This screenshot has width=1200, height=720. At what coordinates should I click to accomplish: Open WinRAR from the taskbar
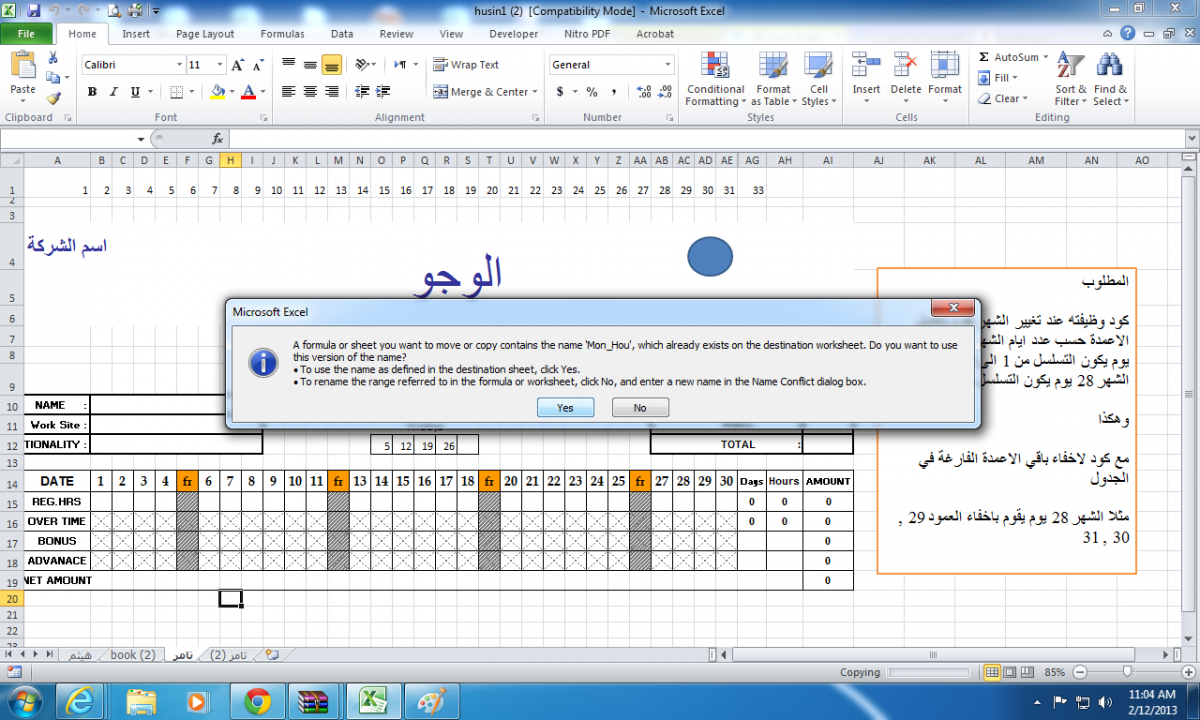tap(314, 701)
